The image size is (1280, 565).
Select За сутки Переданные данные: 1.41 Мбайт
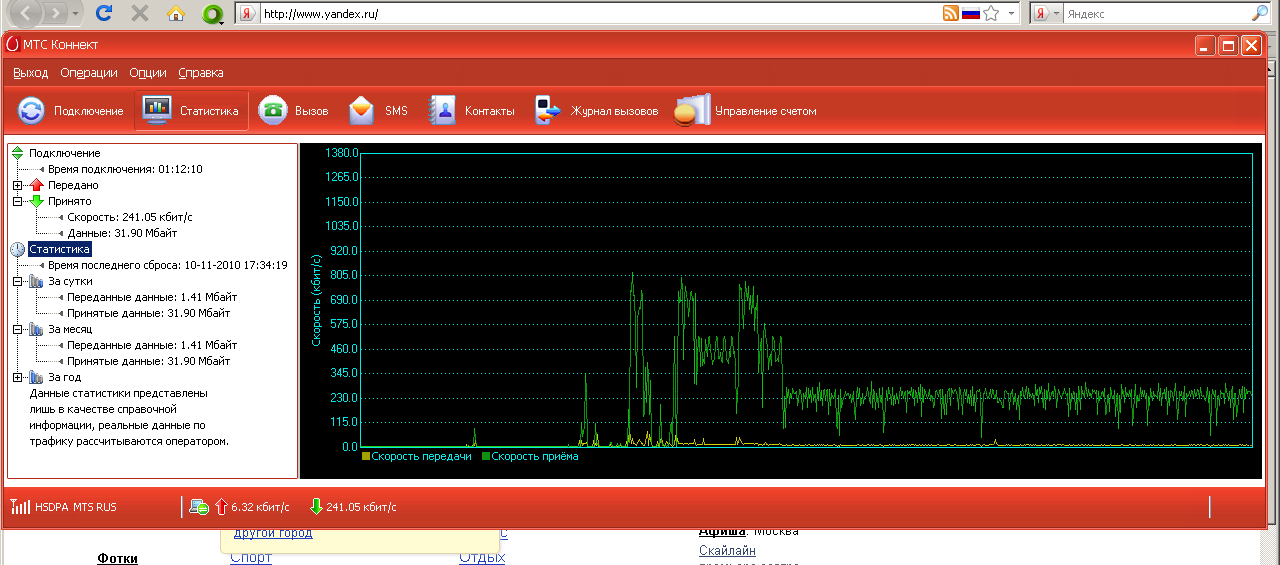tap(151, 297)
